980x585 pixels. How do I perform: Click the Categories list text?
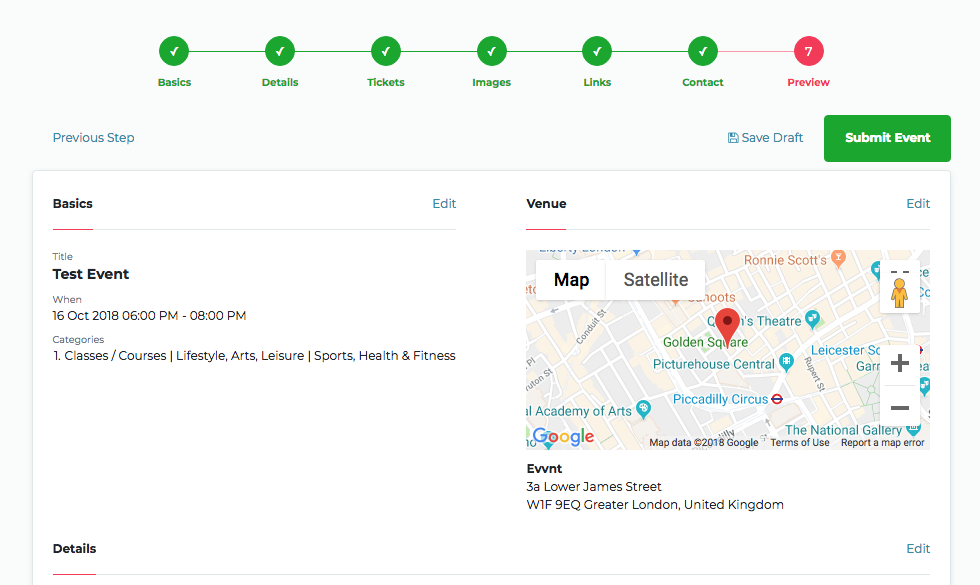click(254, 356)
